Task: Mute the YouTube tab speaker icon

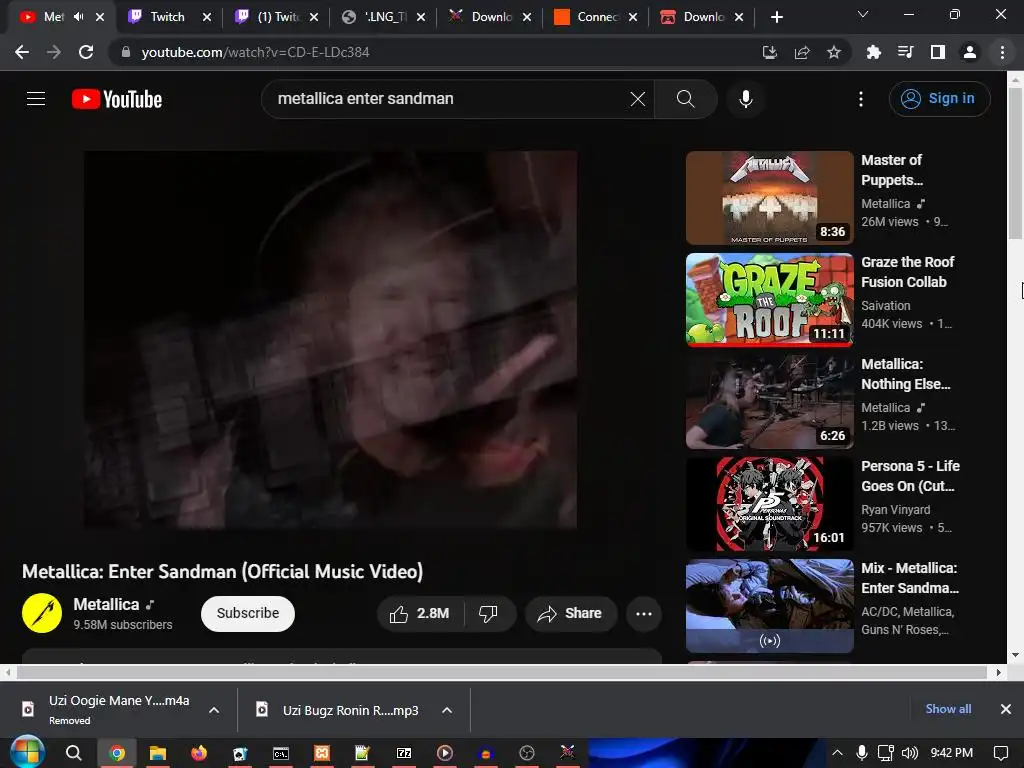Action: pos(78,17)
